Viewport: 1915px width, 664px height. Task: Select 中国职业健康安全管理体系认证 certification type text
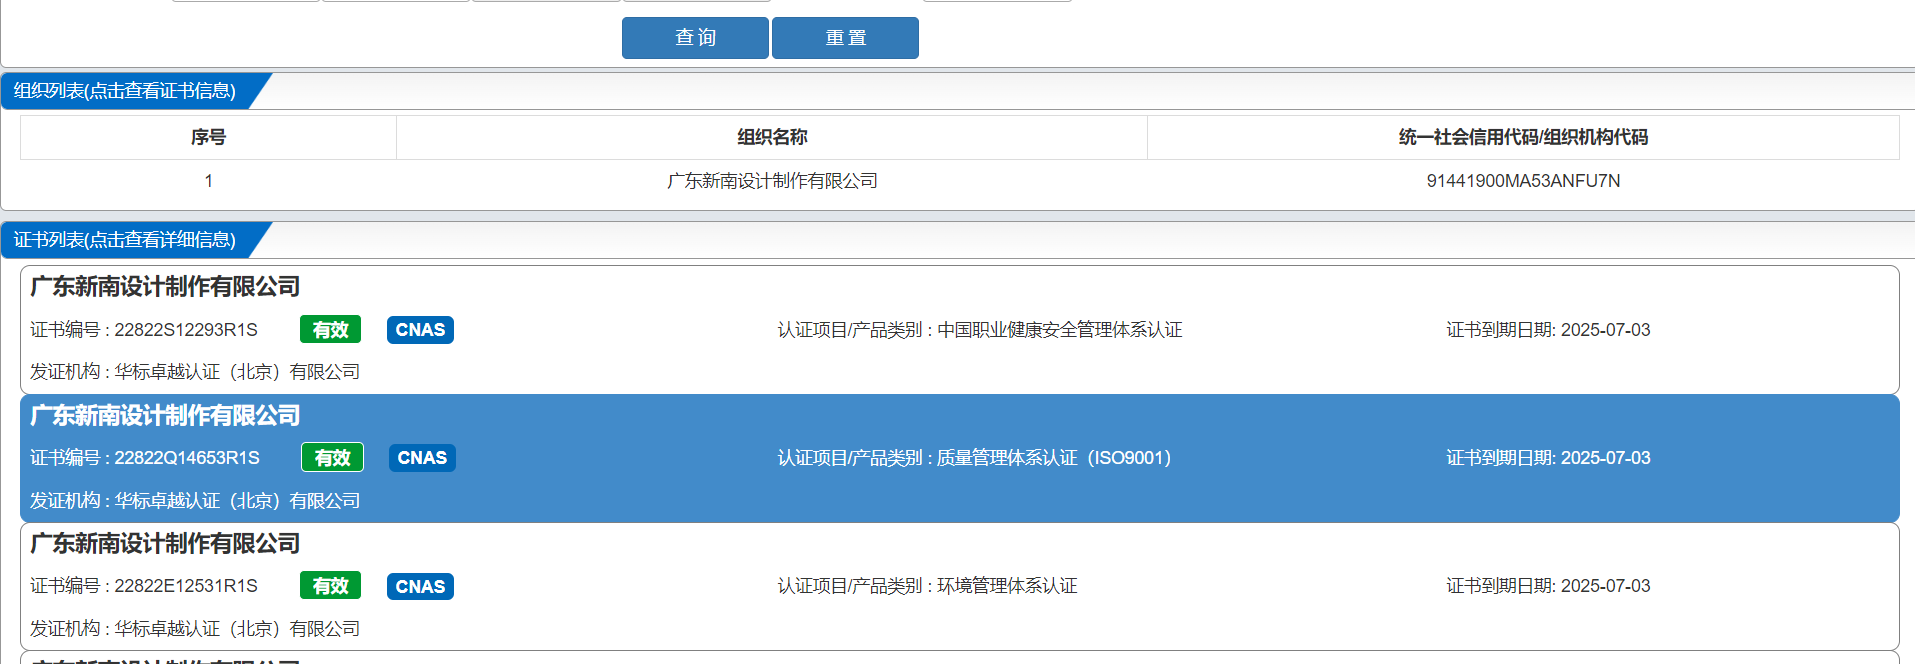tap(1060, 330)
